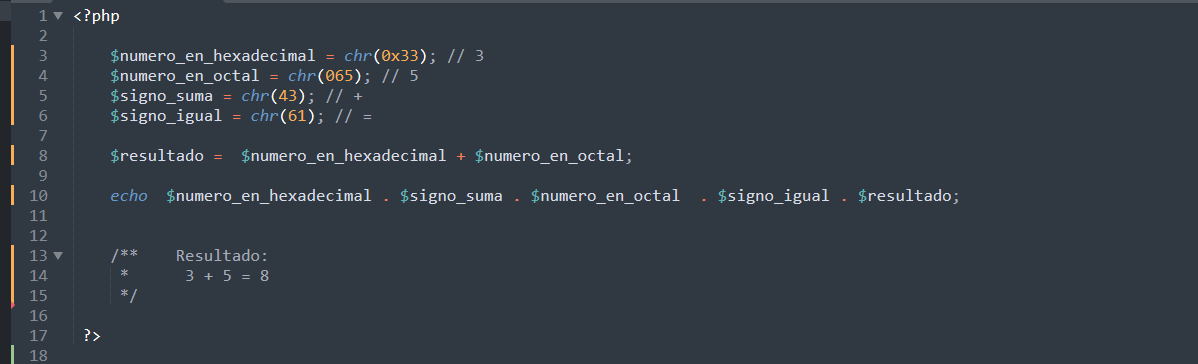1198x364 pixels.
Task: Place cursor on the closing ?> tag
Action: click(x=92, y=336)
